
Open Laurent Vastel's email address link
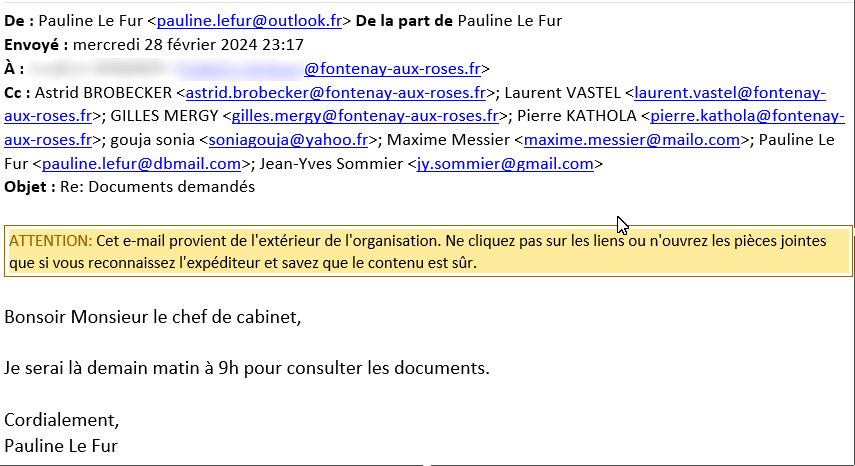pyautogui.click(x=729, y=93)
